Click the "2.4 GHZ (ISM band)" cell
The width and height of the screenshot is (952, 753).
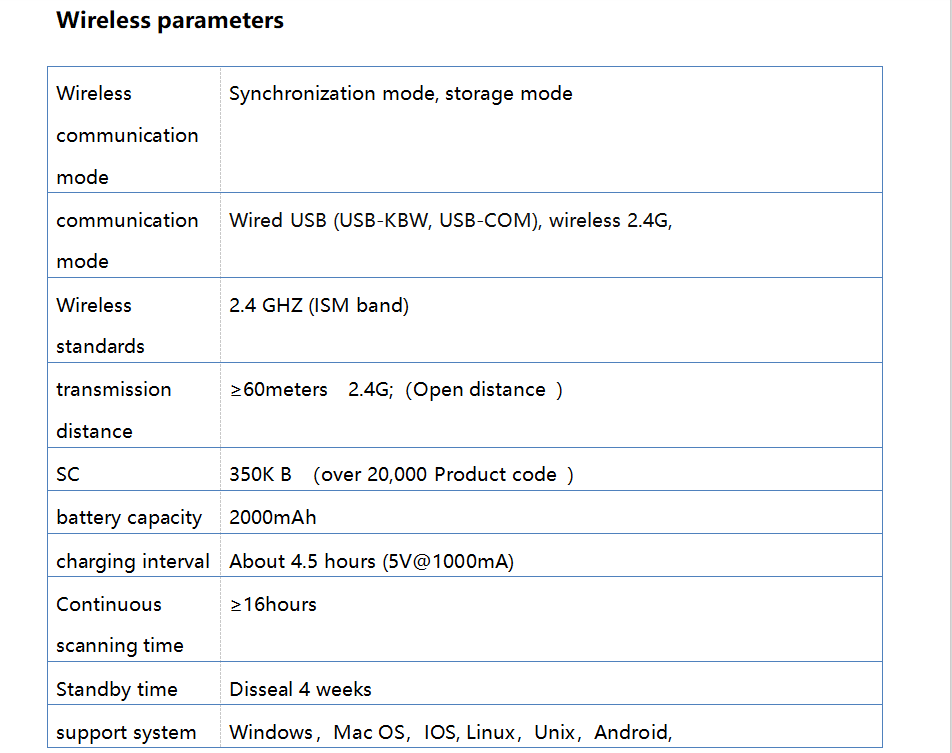tap(319, 306)
